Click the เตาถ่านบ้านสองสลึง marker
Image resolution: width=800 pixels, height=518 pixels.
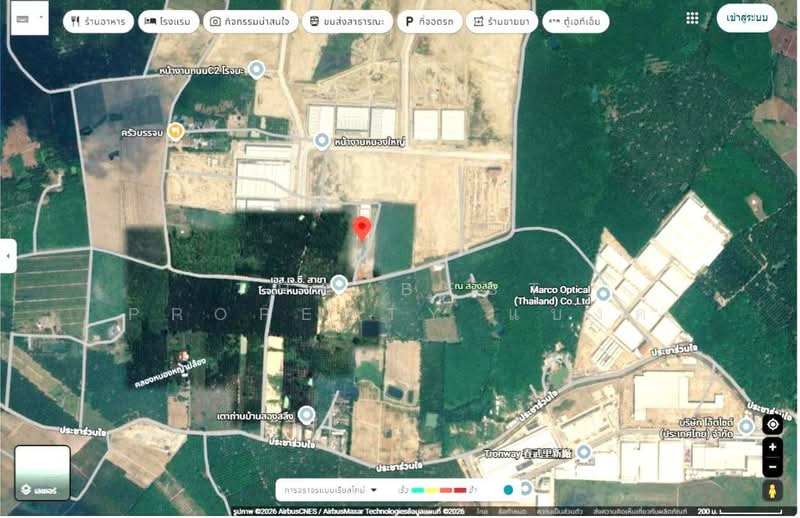click(x=306, y=415)
